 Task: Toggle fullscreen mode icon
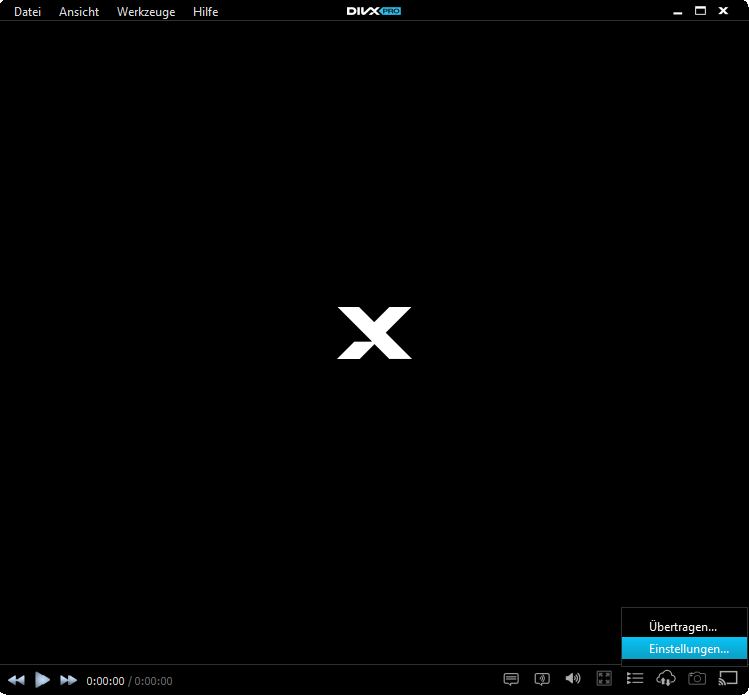(x=604, y=679)
